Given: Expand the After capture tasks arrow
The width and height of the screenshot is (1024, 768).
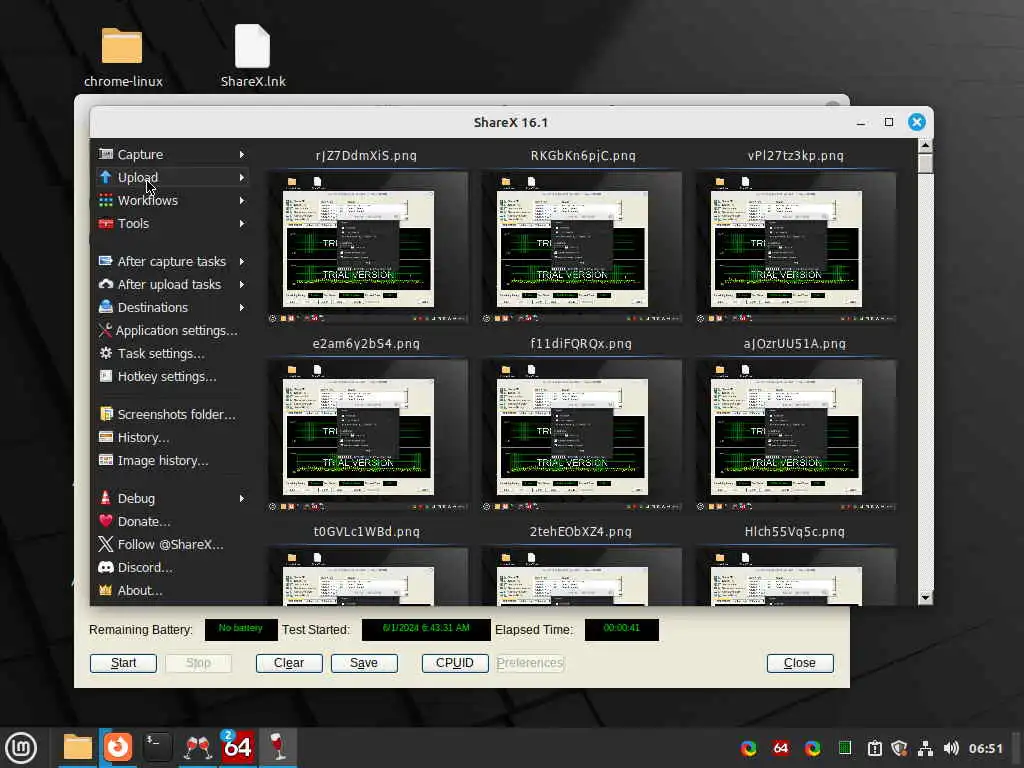Looking at the screenshot, I should 242,261.
